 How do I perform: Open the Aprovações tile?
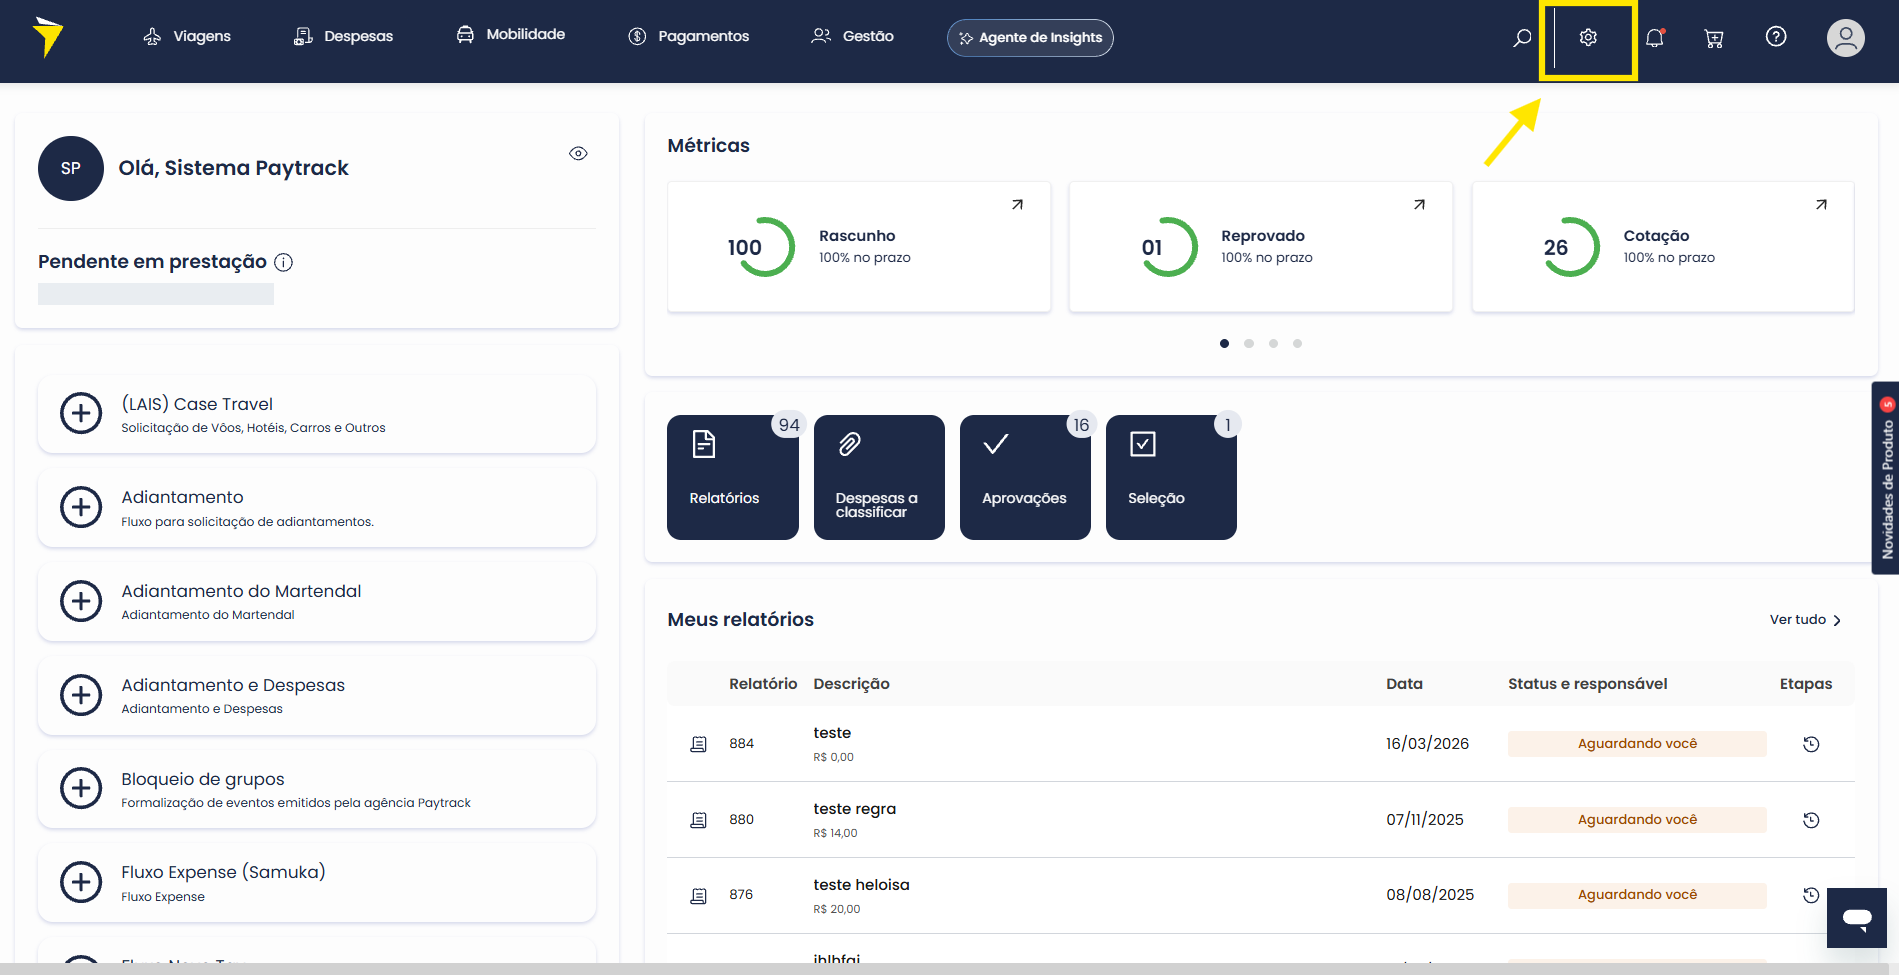coord(1025,477)
